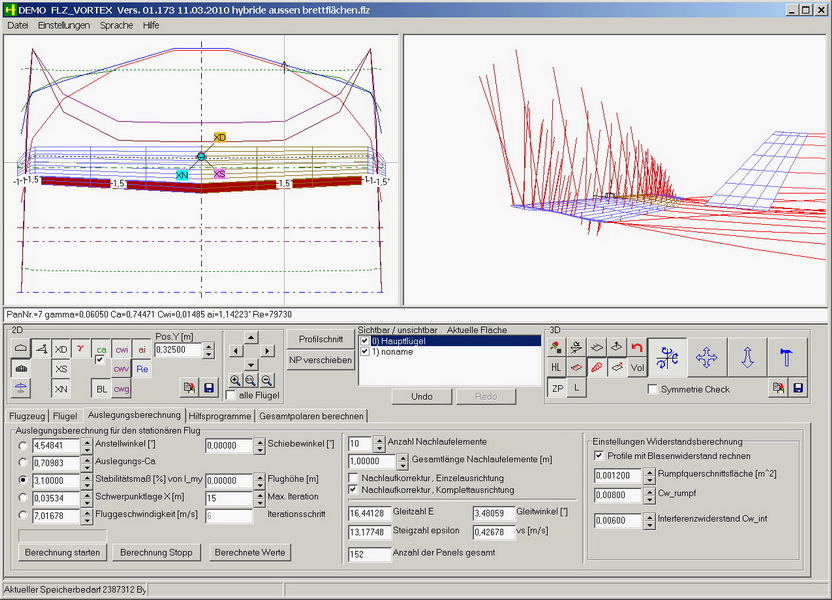Viewport: 832px width, 600px height.
Task: Click the Berechnung starten button
Action: tap(62, 552)
